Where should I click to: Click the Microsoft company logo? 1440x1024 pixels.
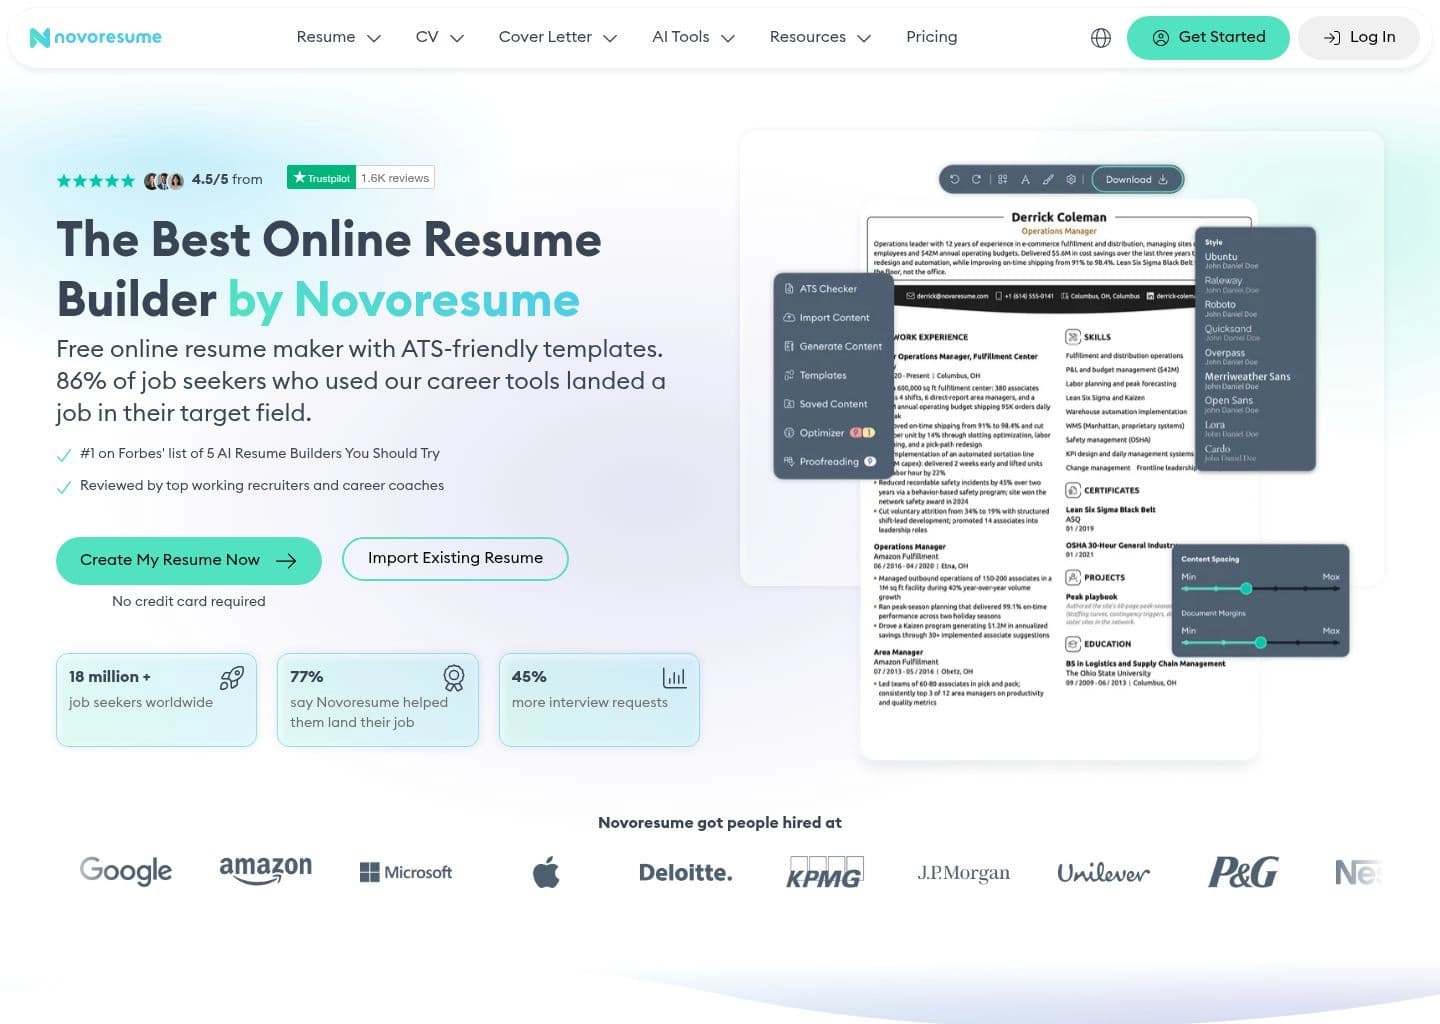pyautogui.click(x=406, y=872)
